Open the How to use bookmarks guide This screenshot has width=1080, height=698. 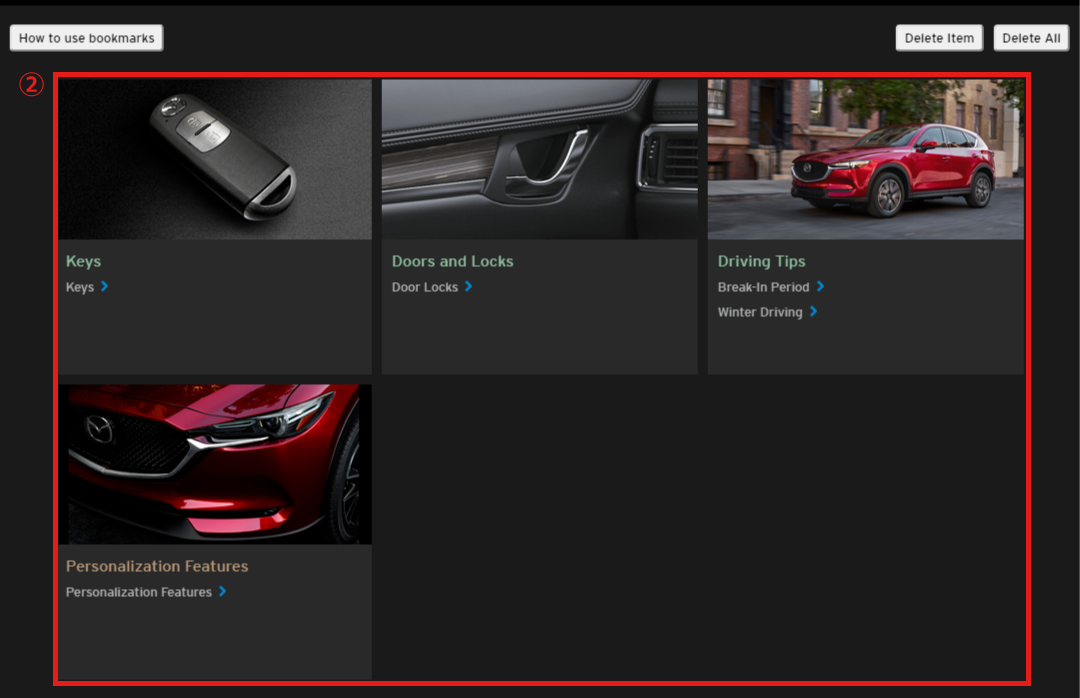tap(87, 38)
